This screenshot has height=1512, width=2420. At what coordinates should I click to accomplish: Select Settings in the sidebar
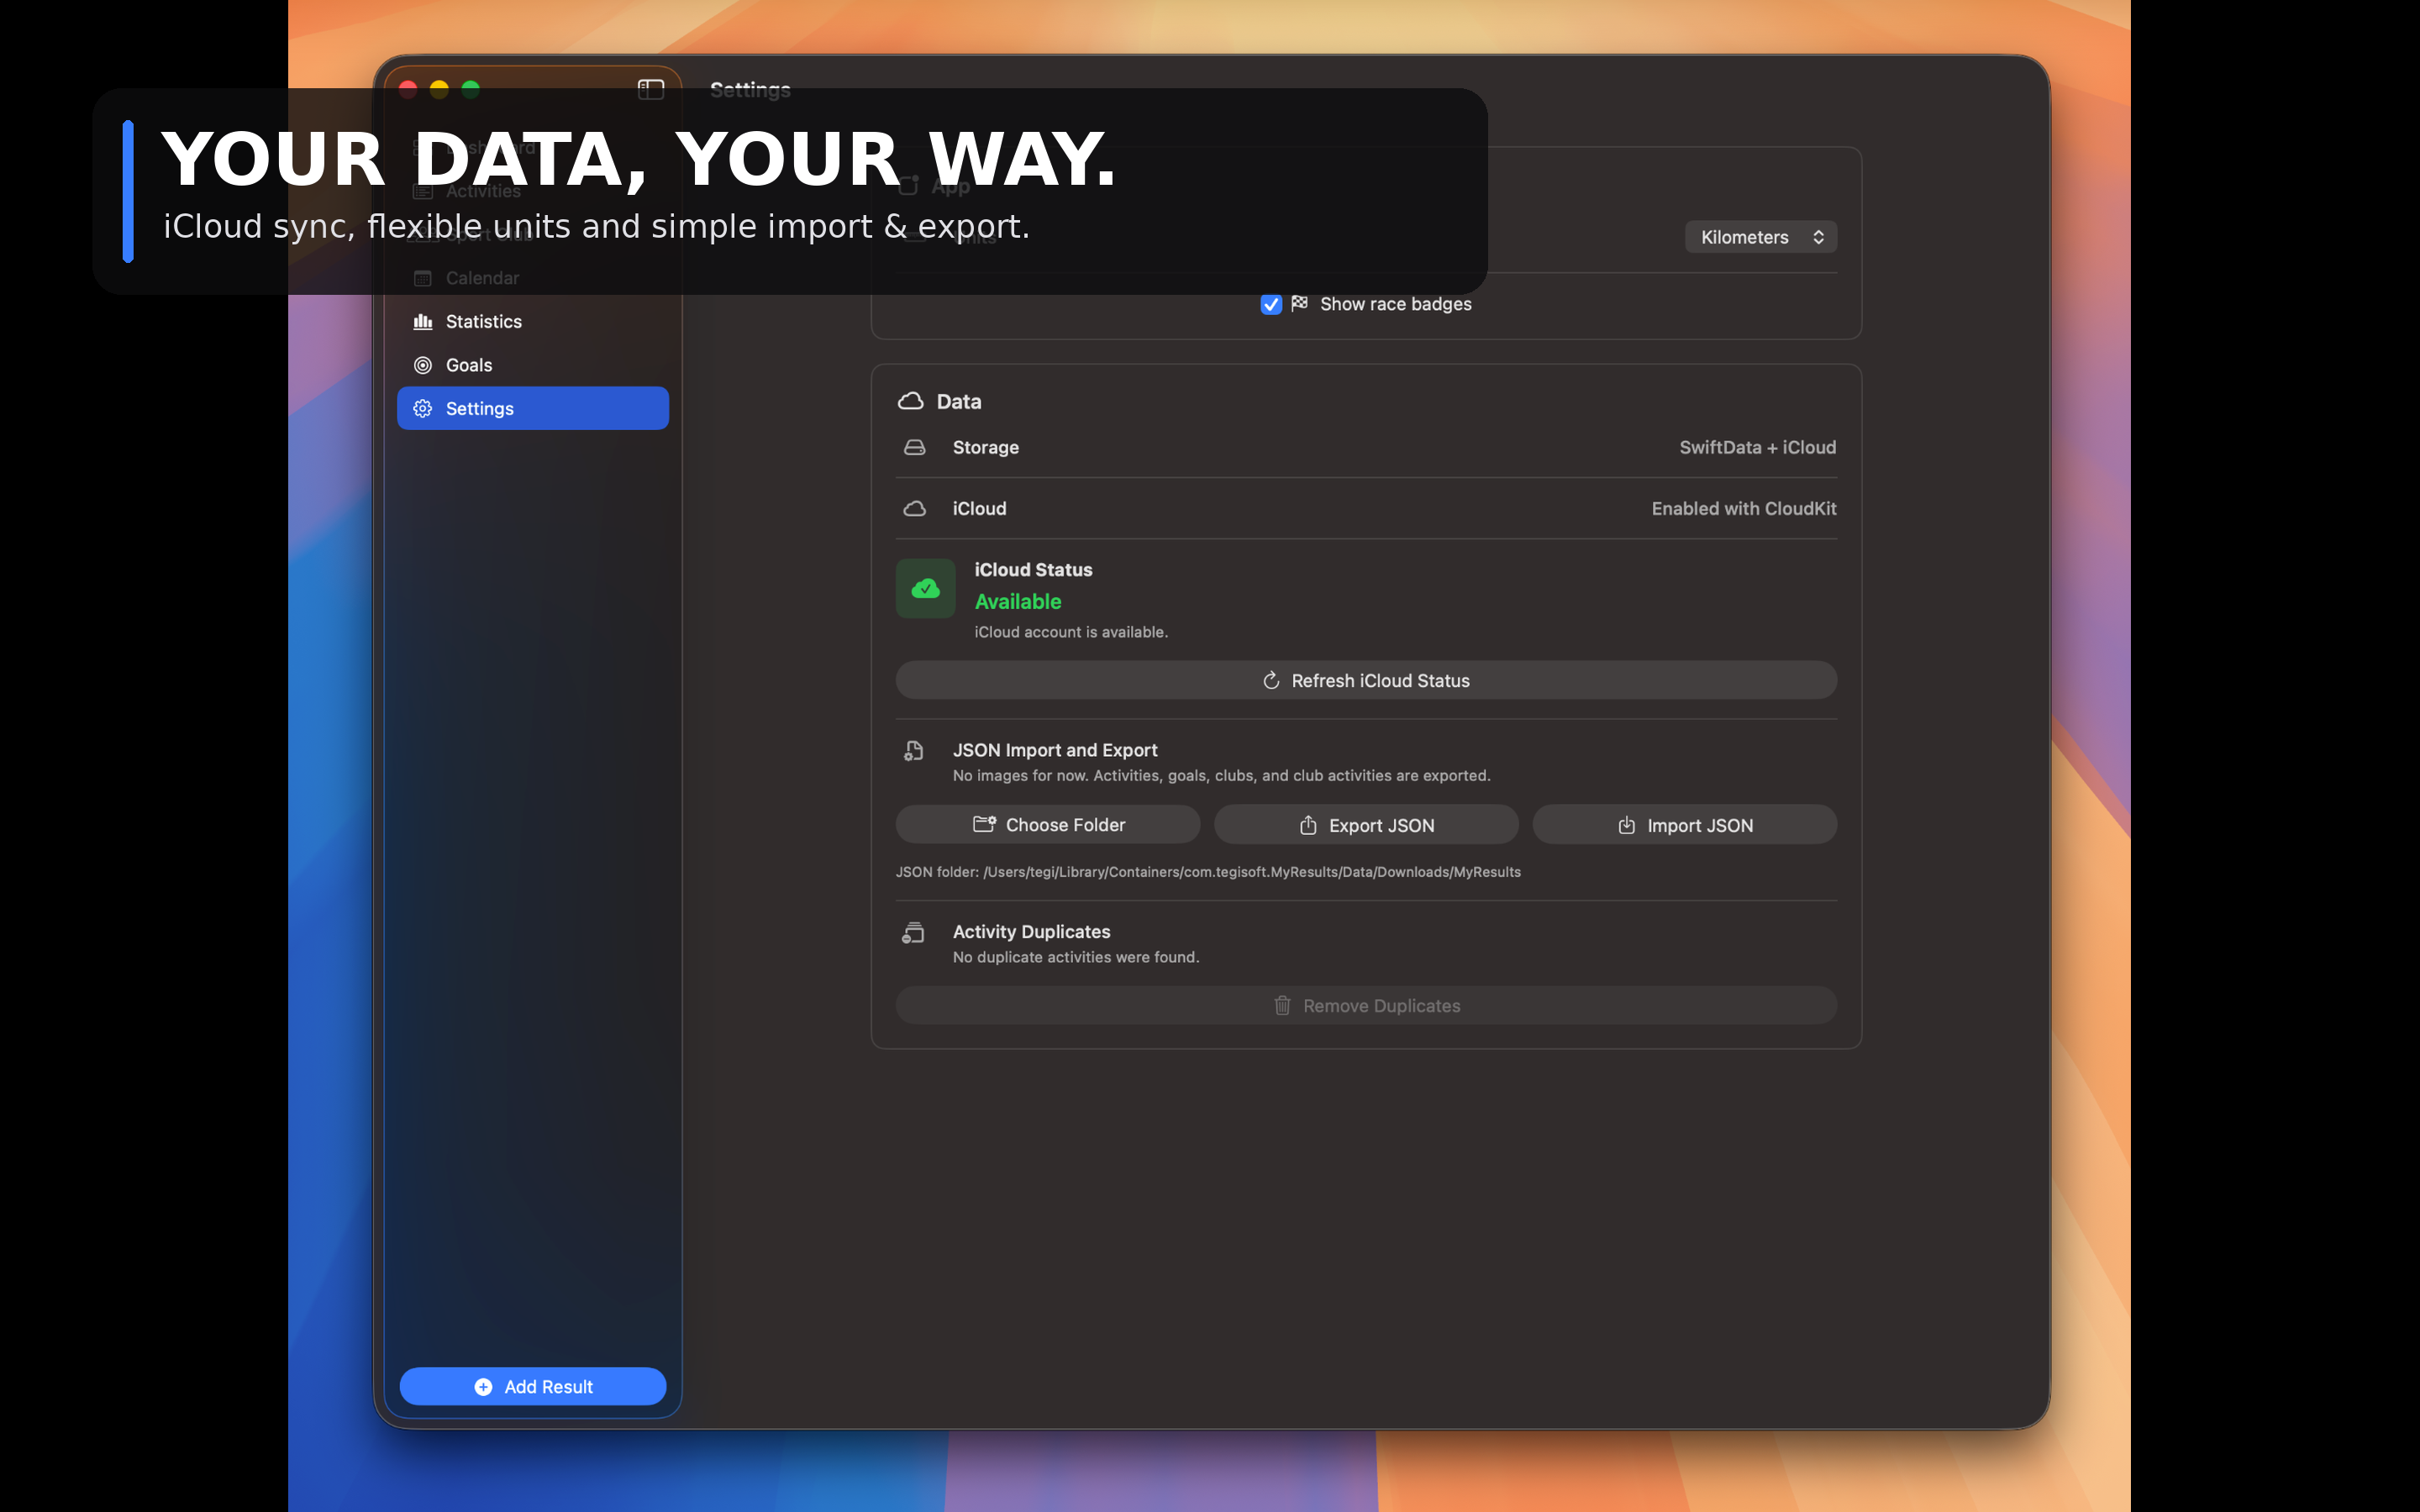(x=532, y=408)
